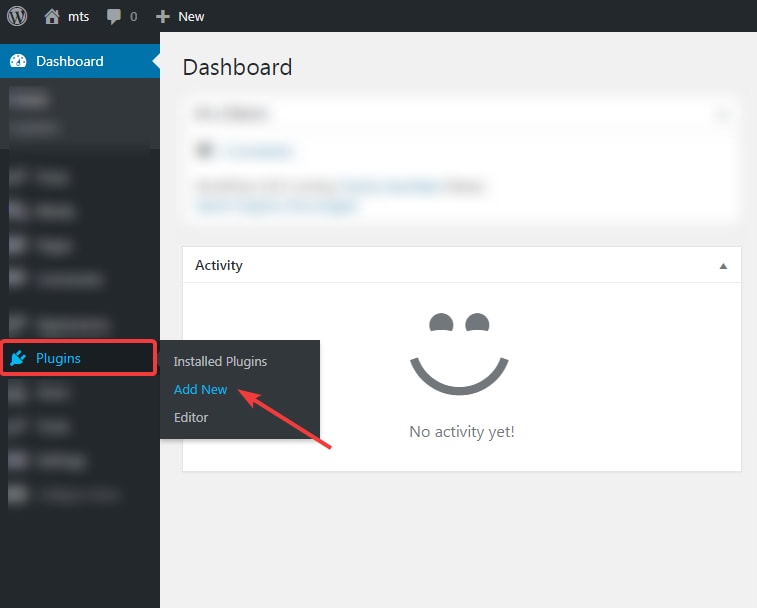
Task: Open the comments bubble icon
Action: (113, 17)
